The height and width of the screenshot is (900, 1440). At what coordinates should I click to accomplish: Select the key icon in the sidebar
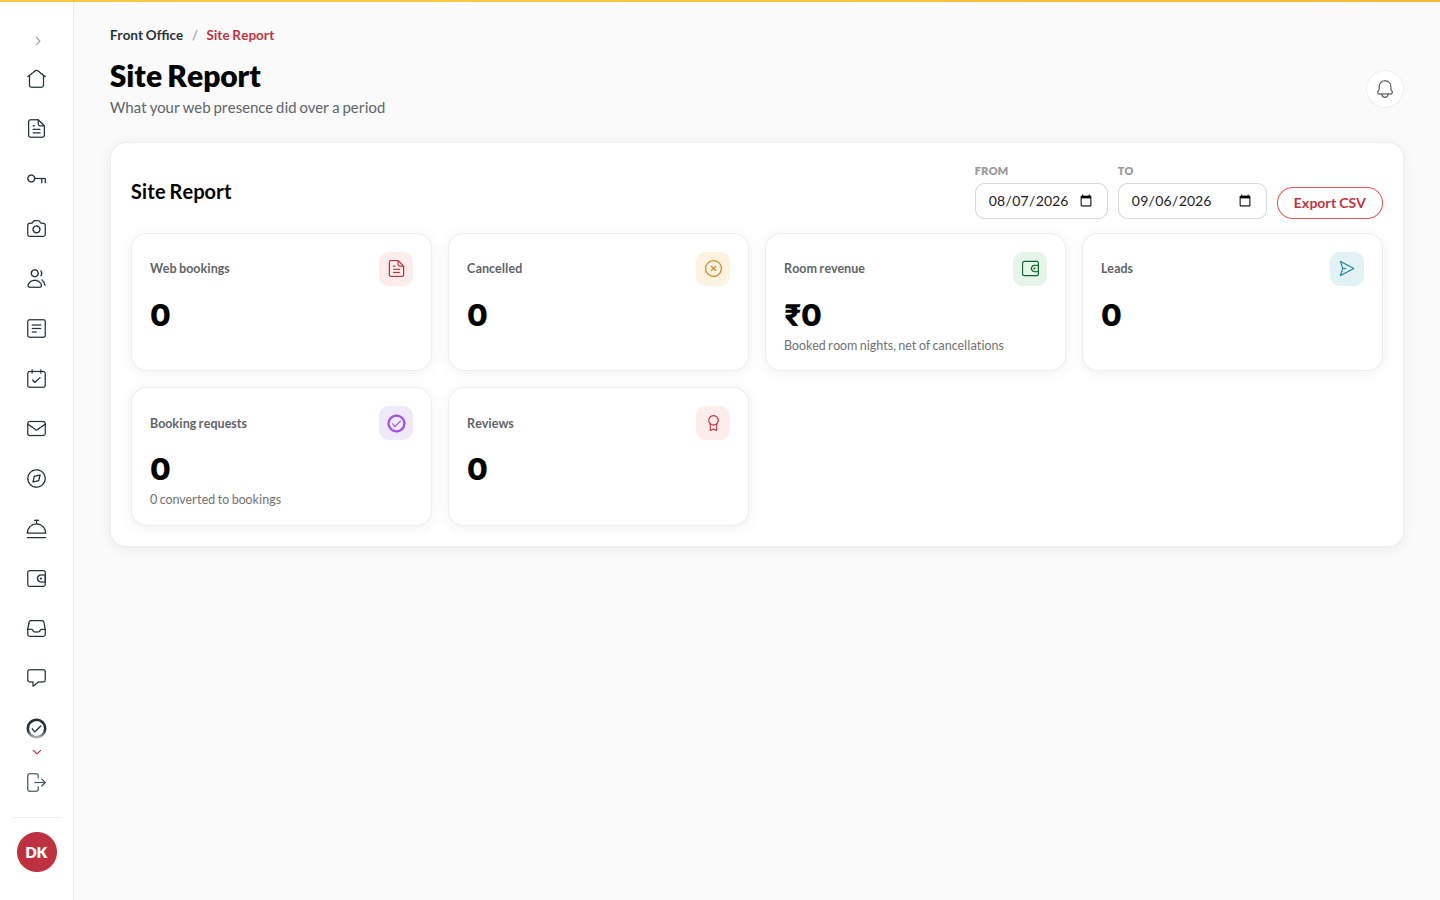[x=37, y=179]
